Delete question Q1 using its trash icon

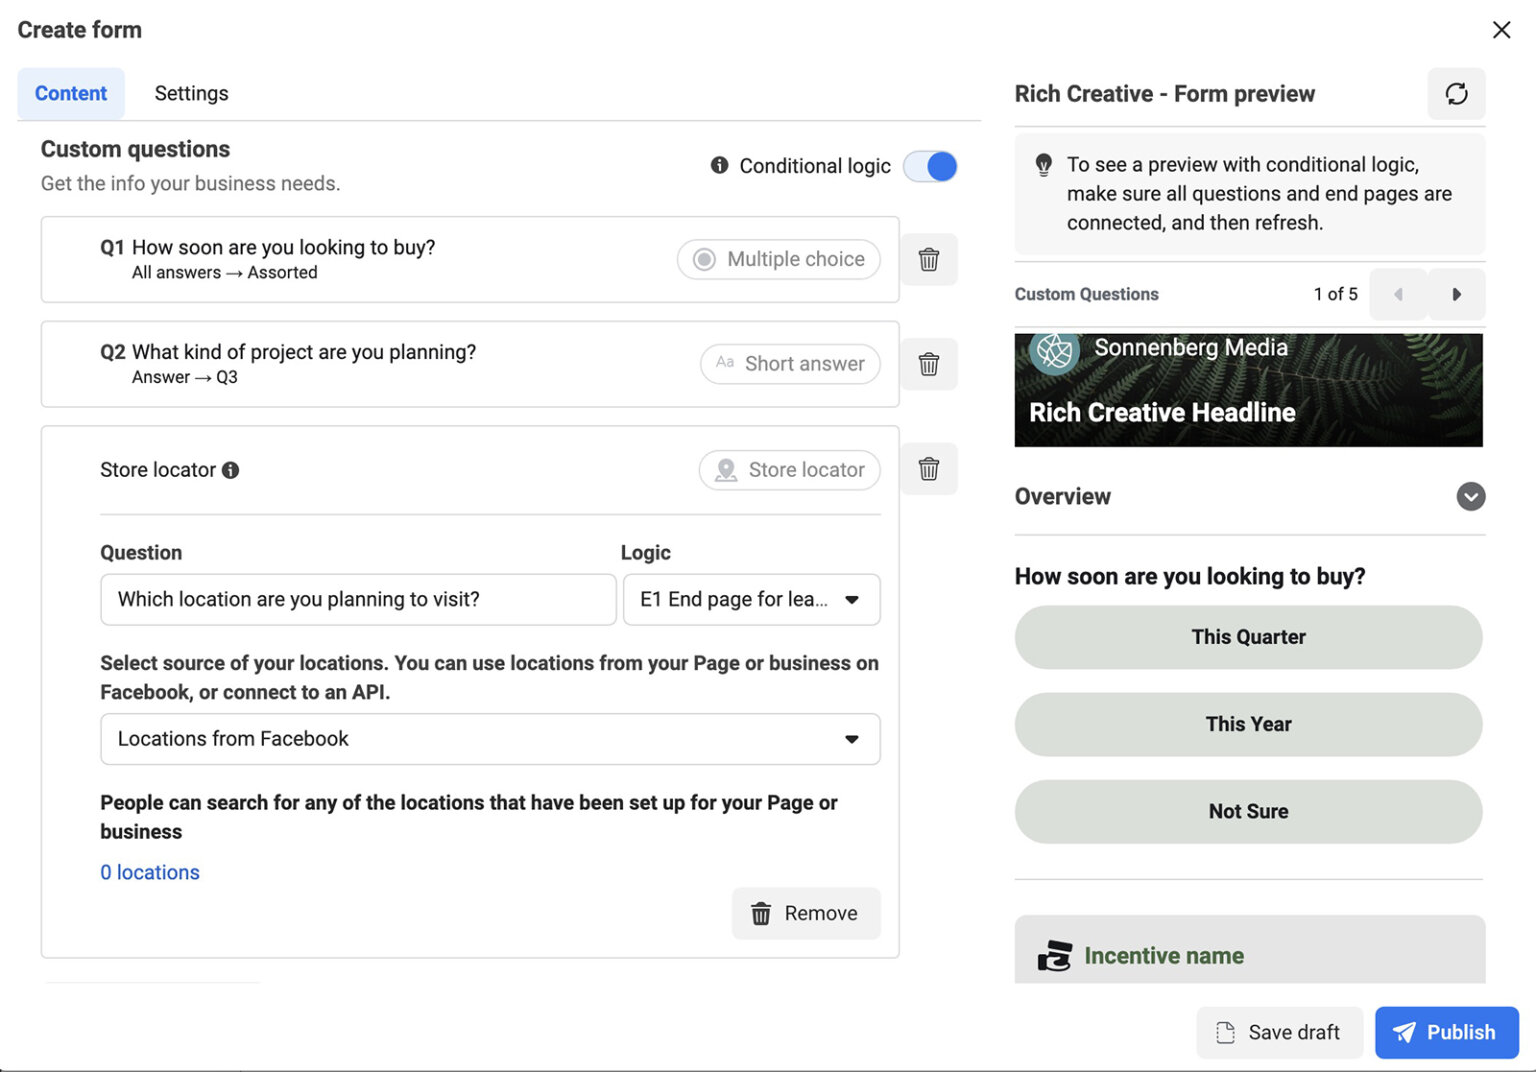tap(928, 259)
